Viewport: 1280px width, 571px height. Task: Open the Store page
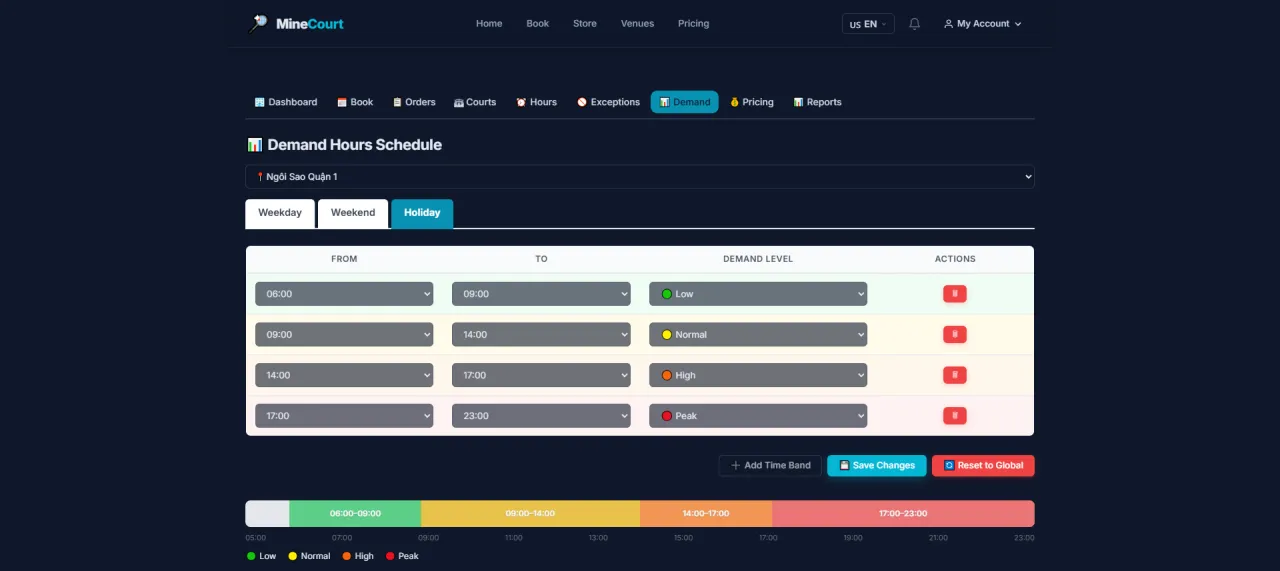coord(585,24)
